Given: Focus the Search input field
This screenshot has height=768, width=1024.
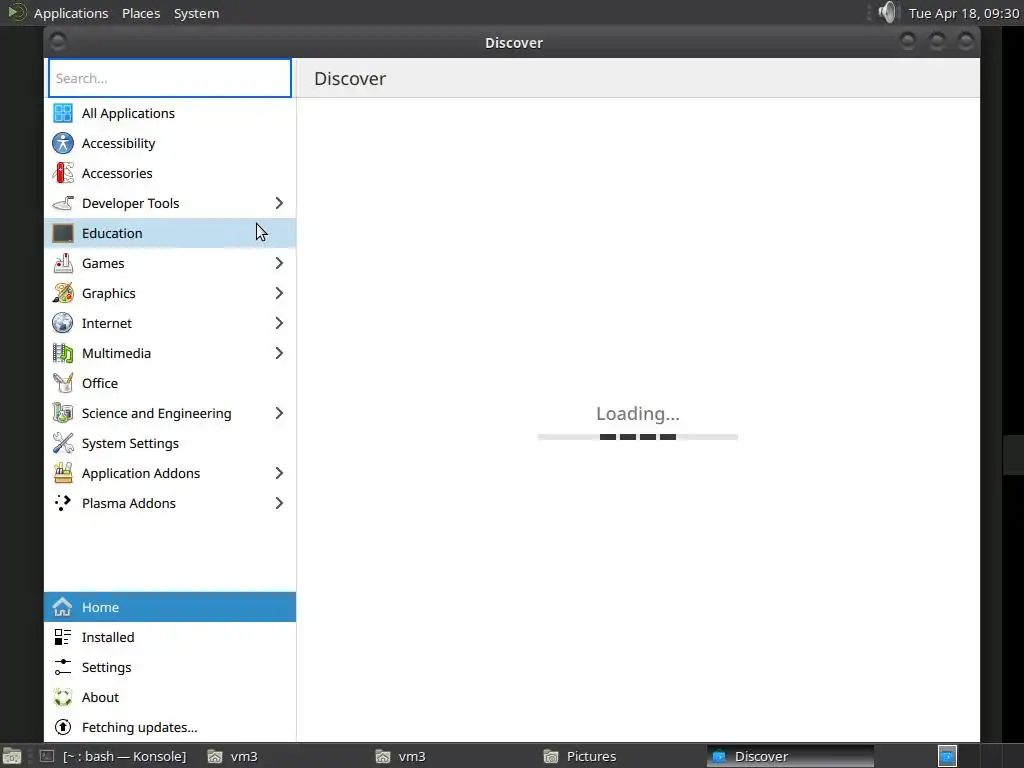Looking at the screenshot, I should pos(170,78).
